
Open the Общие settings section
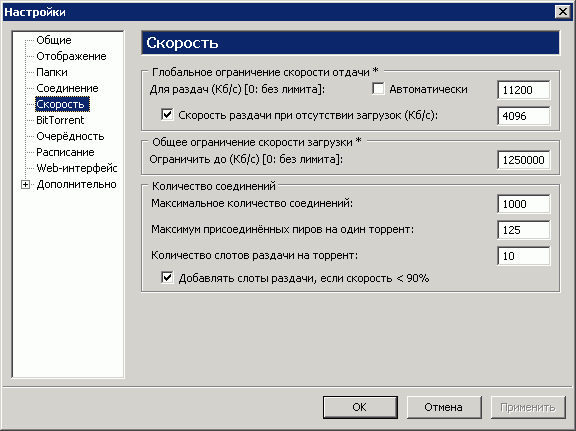point(54,40)
